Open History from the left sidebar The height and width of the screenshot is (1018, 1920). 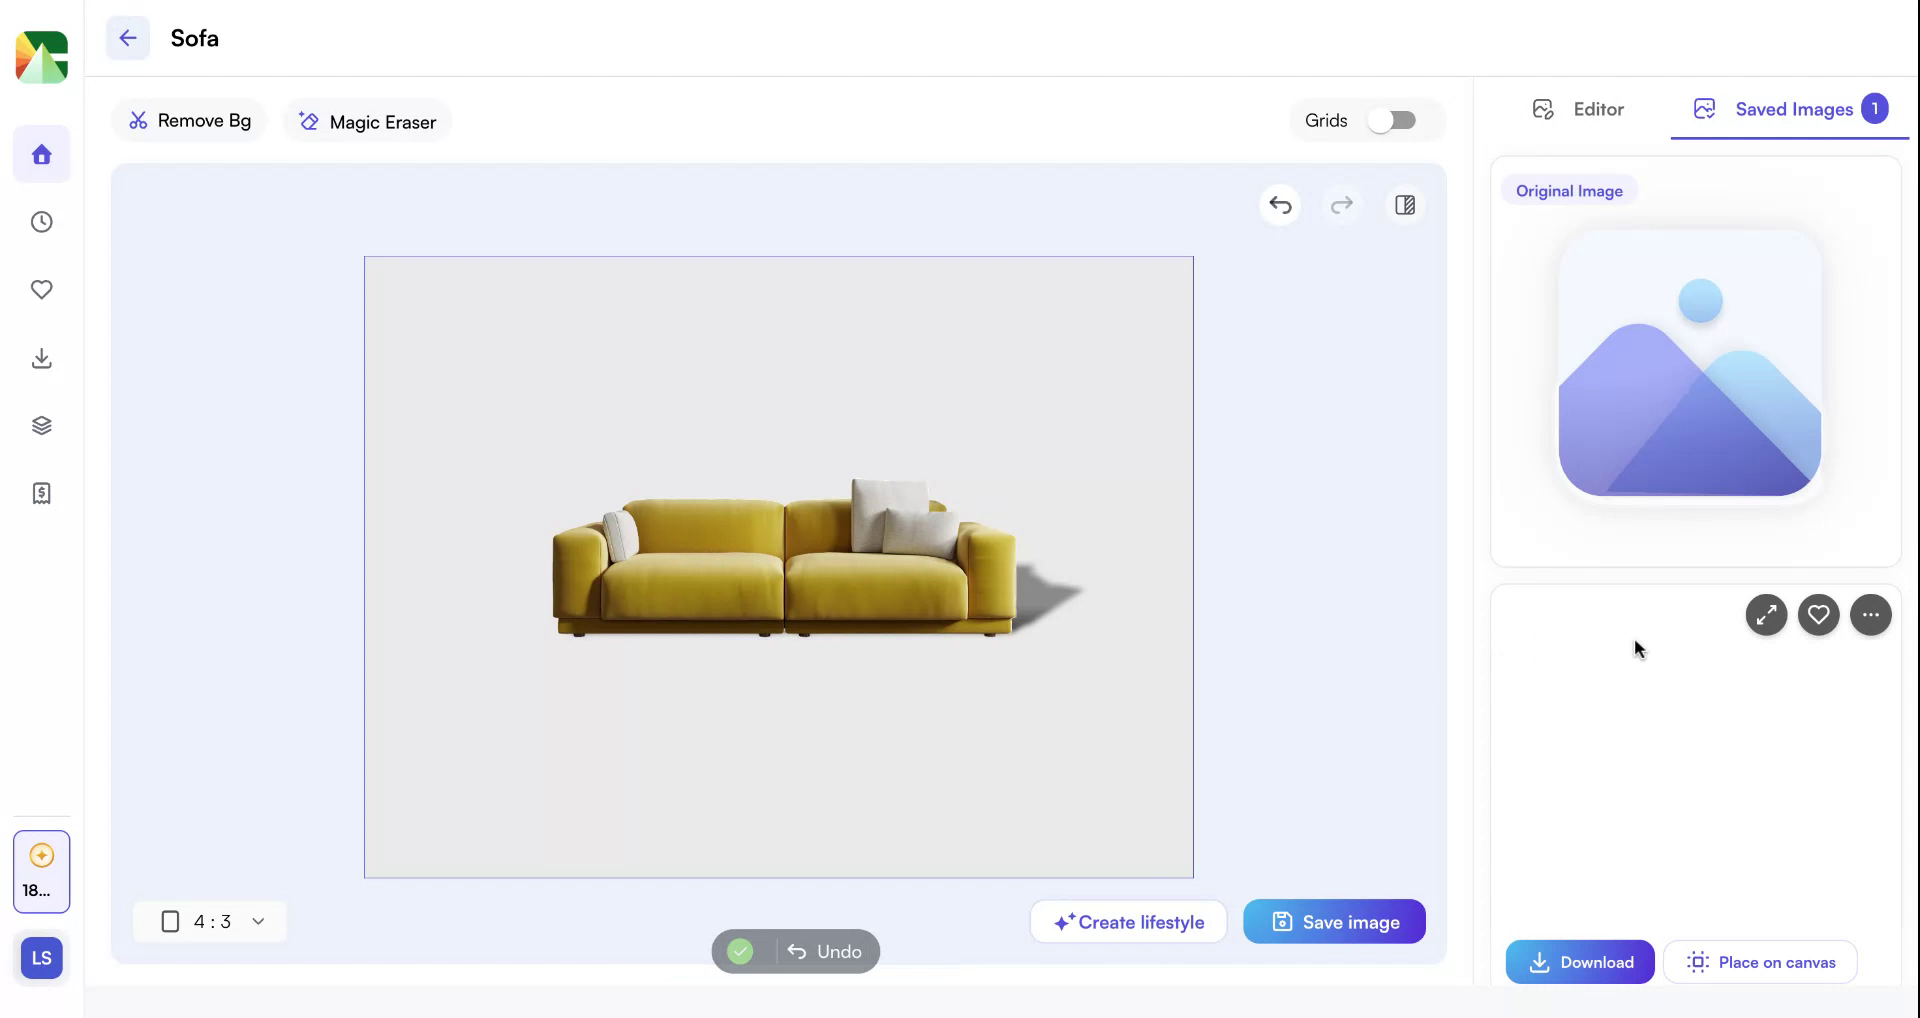[x=41, y=222]
